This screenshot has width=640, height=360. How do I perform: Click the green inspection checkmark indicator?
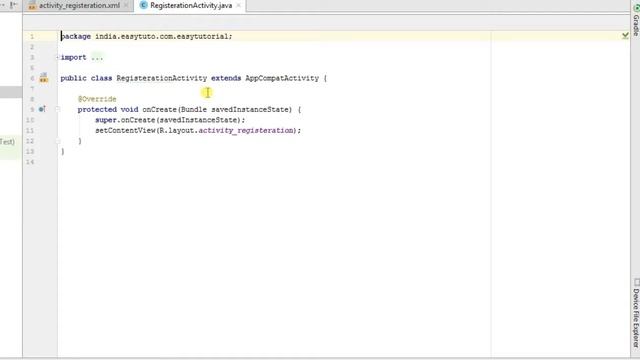tap(625, 36)
